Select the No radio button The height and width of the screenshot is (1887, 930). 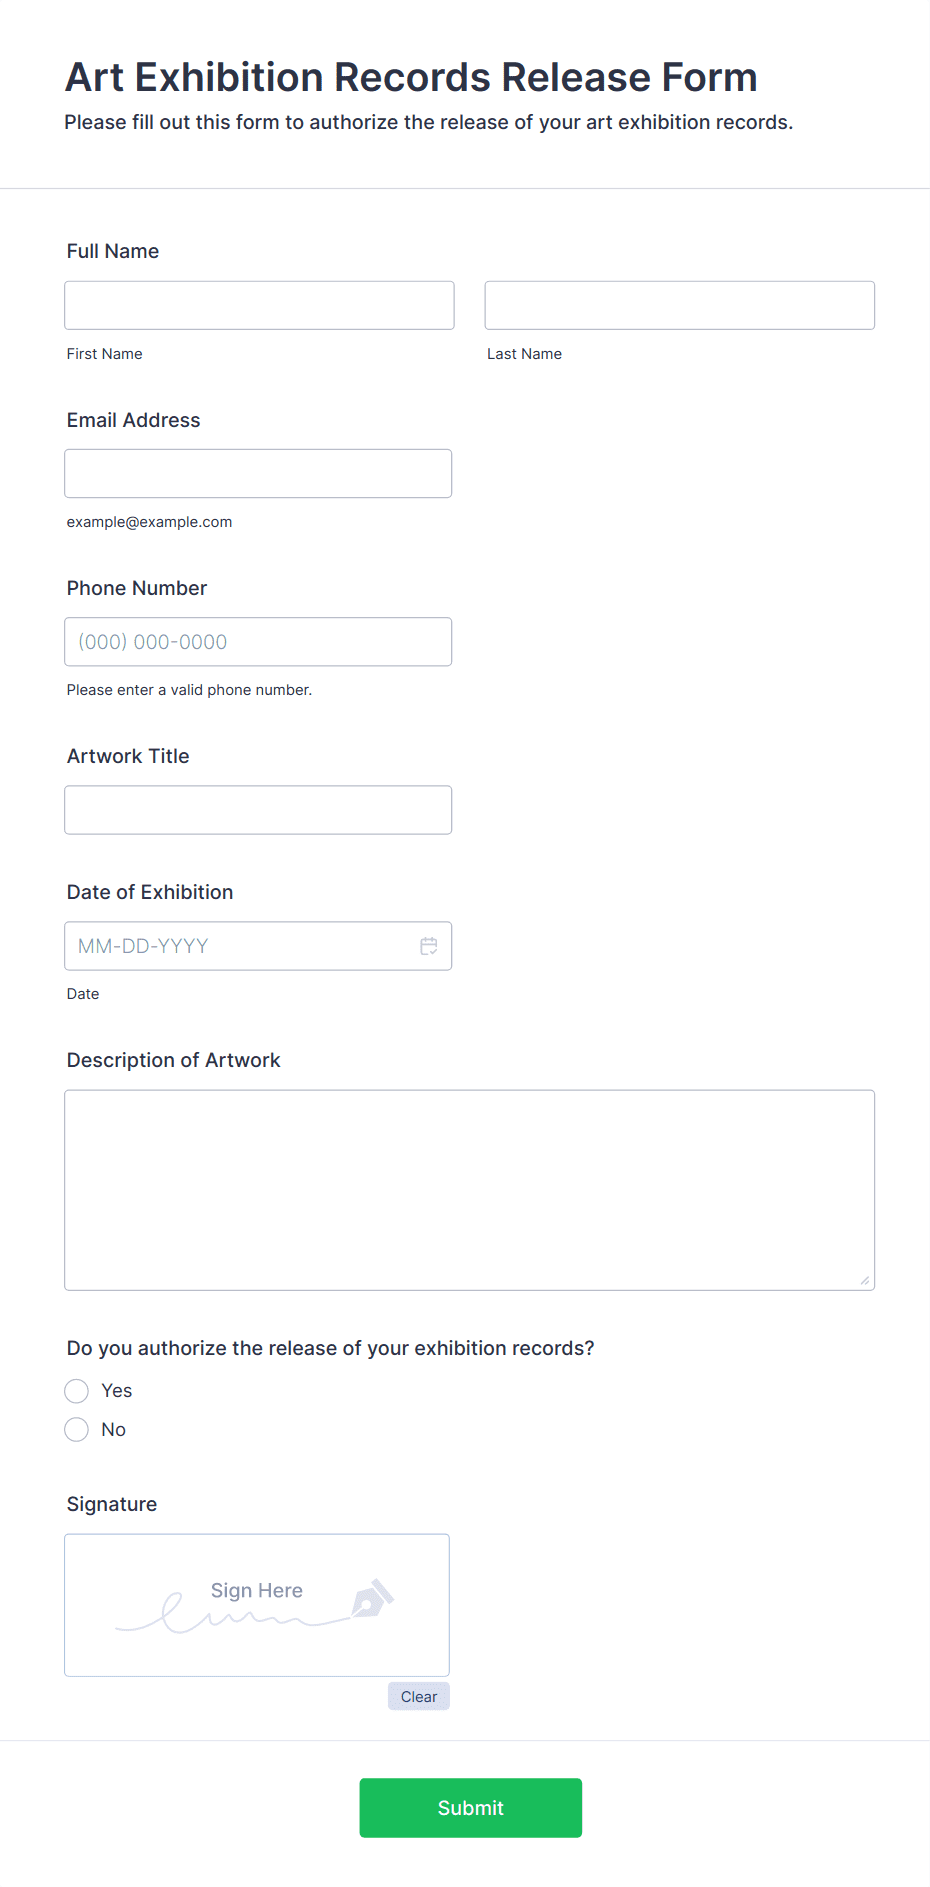coord(77,1430)
